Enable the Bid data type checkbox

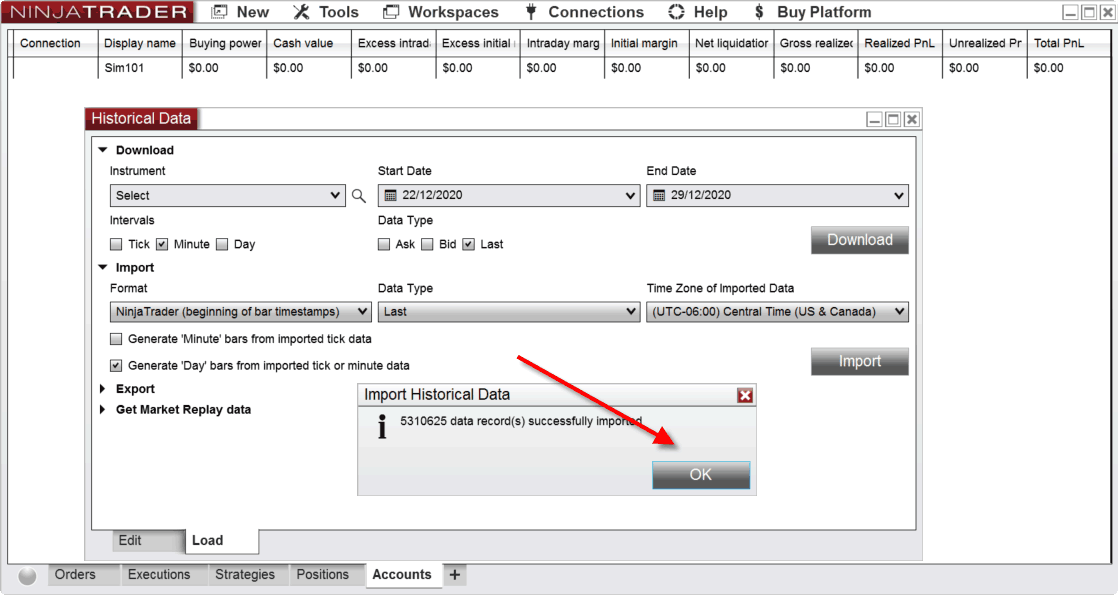(427, 245)
